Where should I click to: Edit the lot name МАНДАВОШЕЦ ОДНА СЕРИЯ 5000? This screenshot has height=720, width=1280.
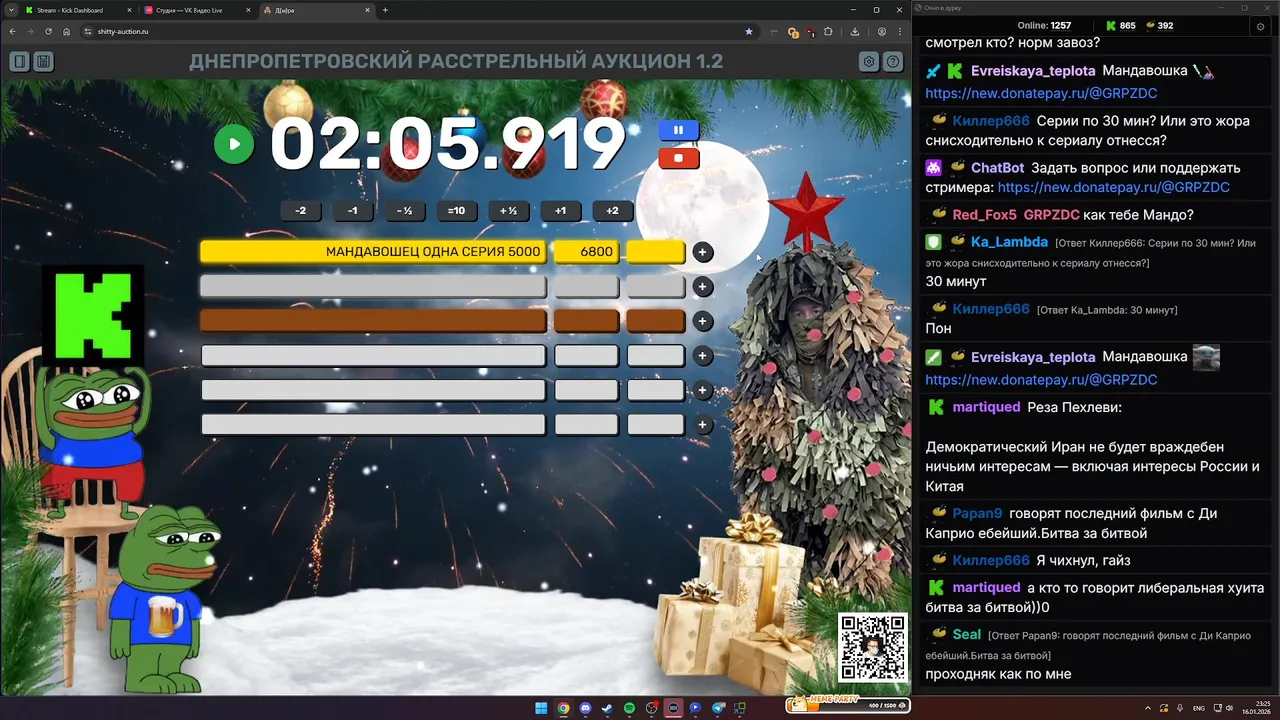[x=373, y=252]
